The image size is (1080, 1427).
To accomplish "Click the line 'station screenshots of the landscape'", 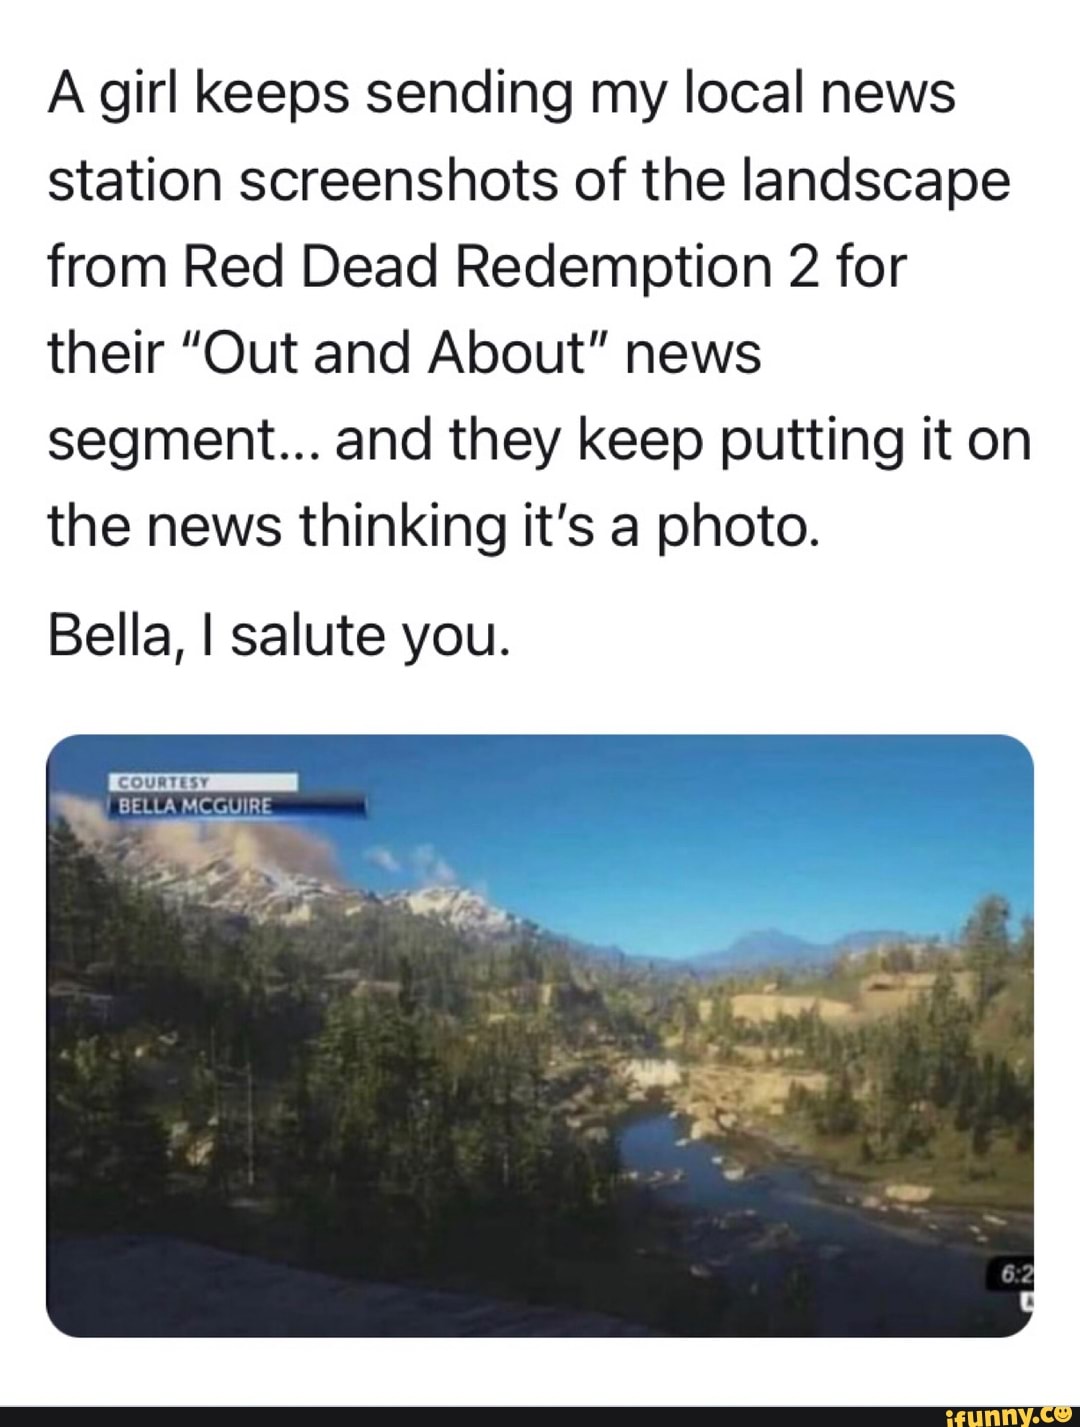I will (529, 181).
